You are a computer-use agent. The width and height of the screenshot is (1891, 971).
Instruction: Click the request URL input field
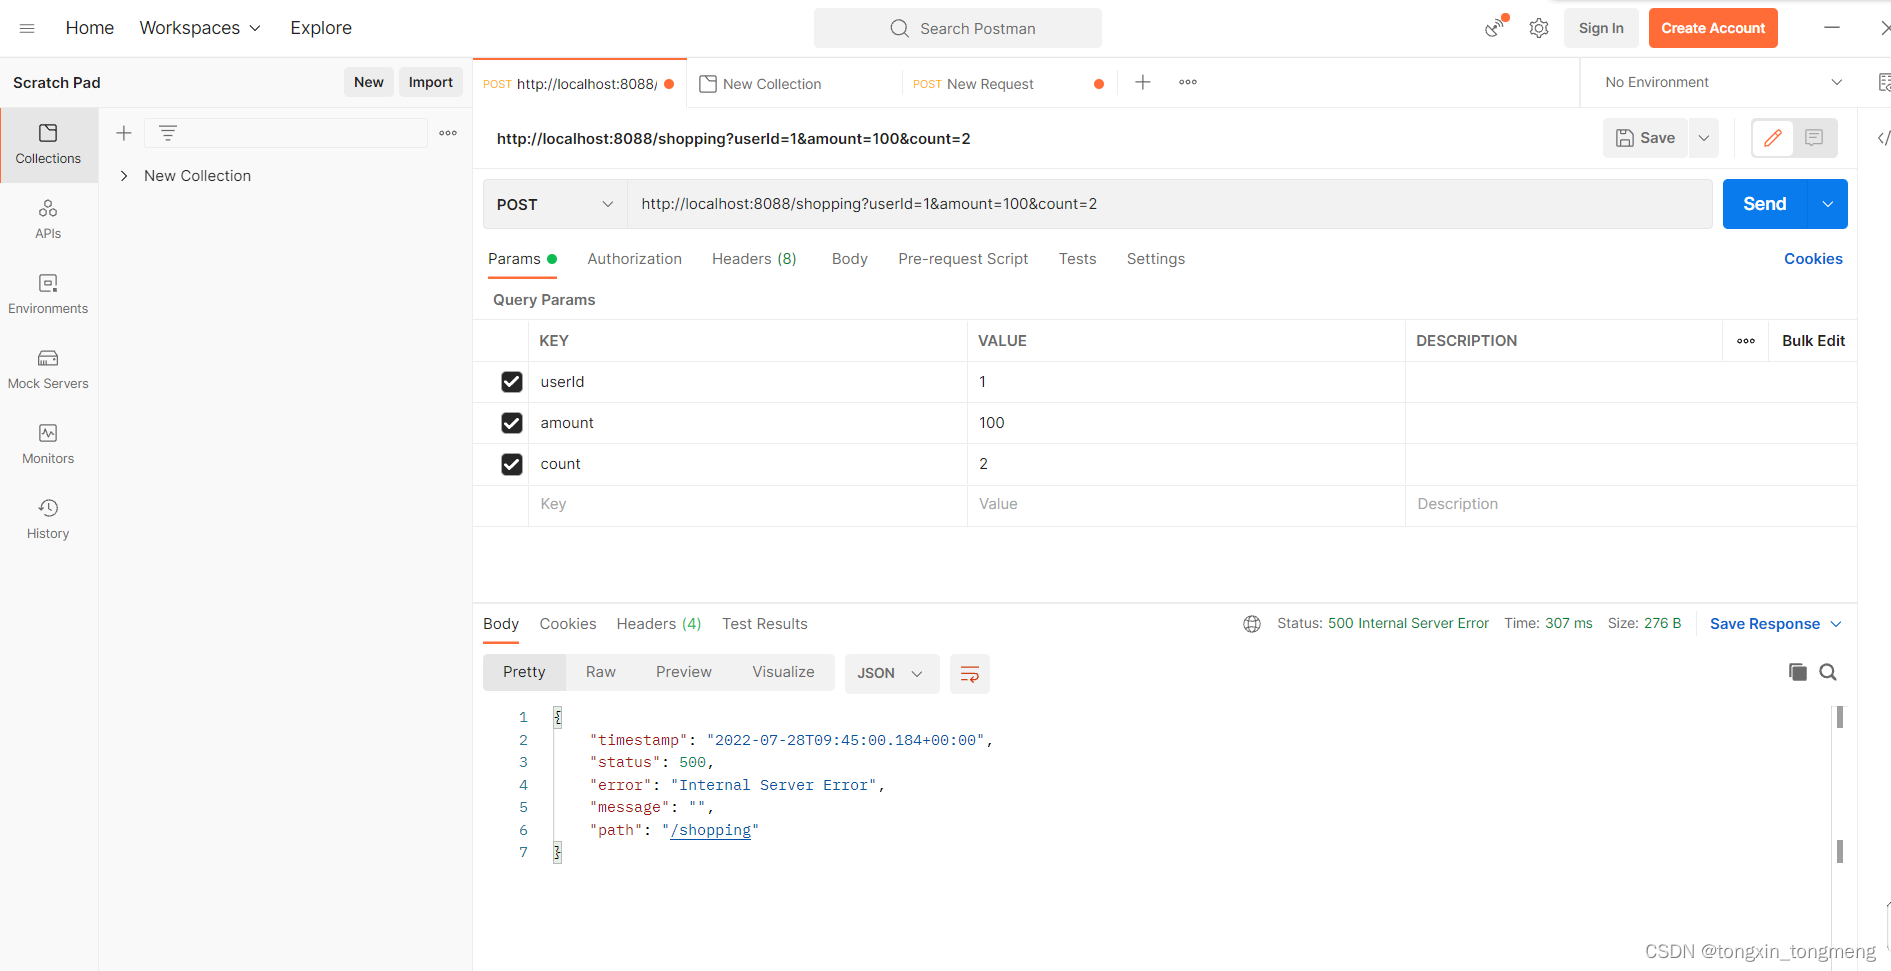tap(1169, 204)
